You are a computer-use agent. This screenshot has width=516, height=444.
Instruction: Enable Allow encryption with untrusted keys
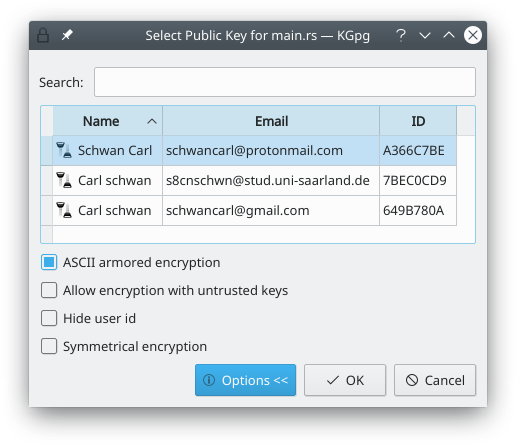[49, 290]
